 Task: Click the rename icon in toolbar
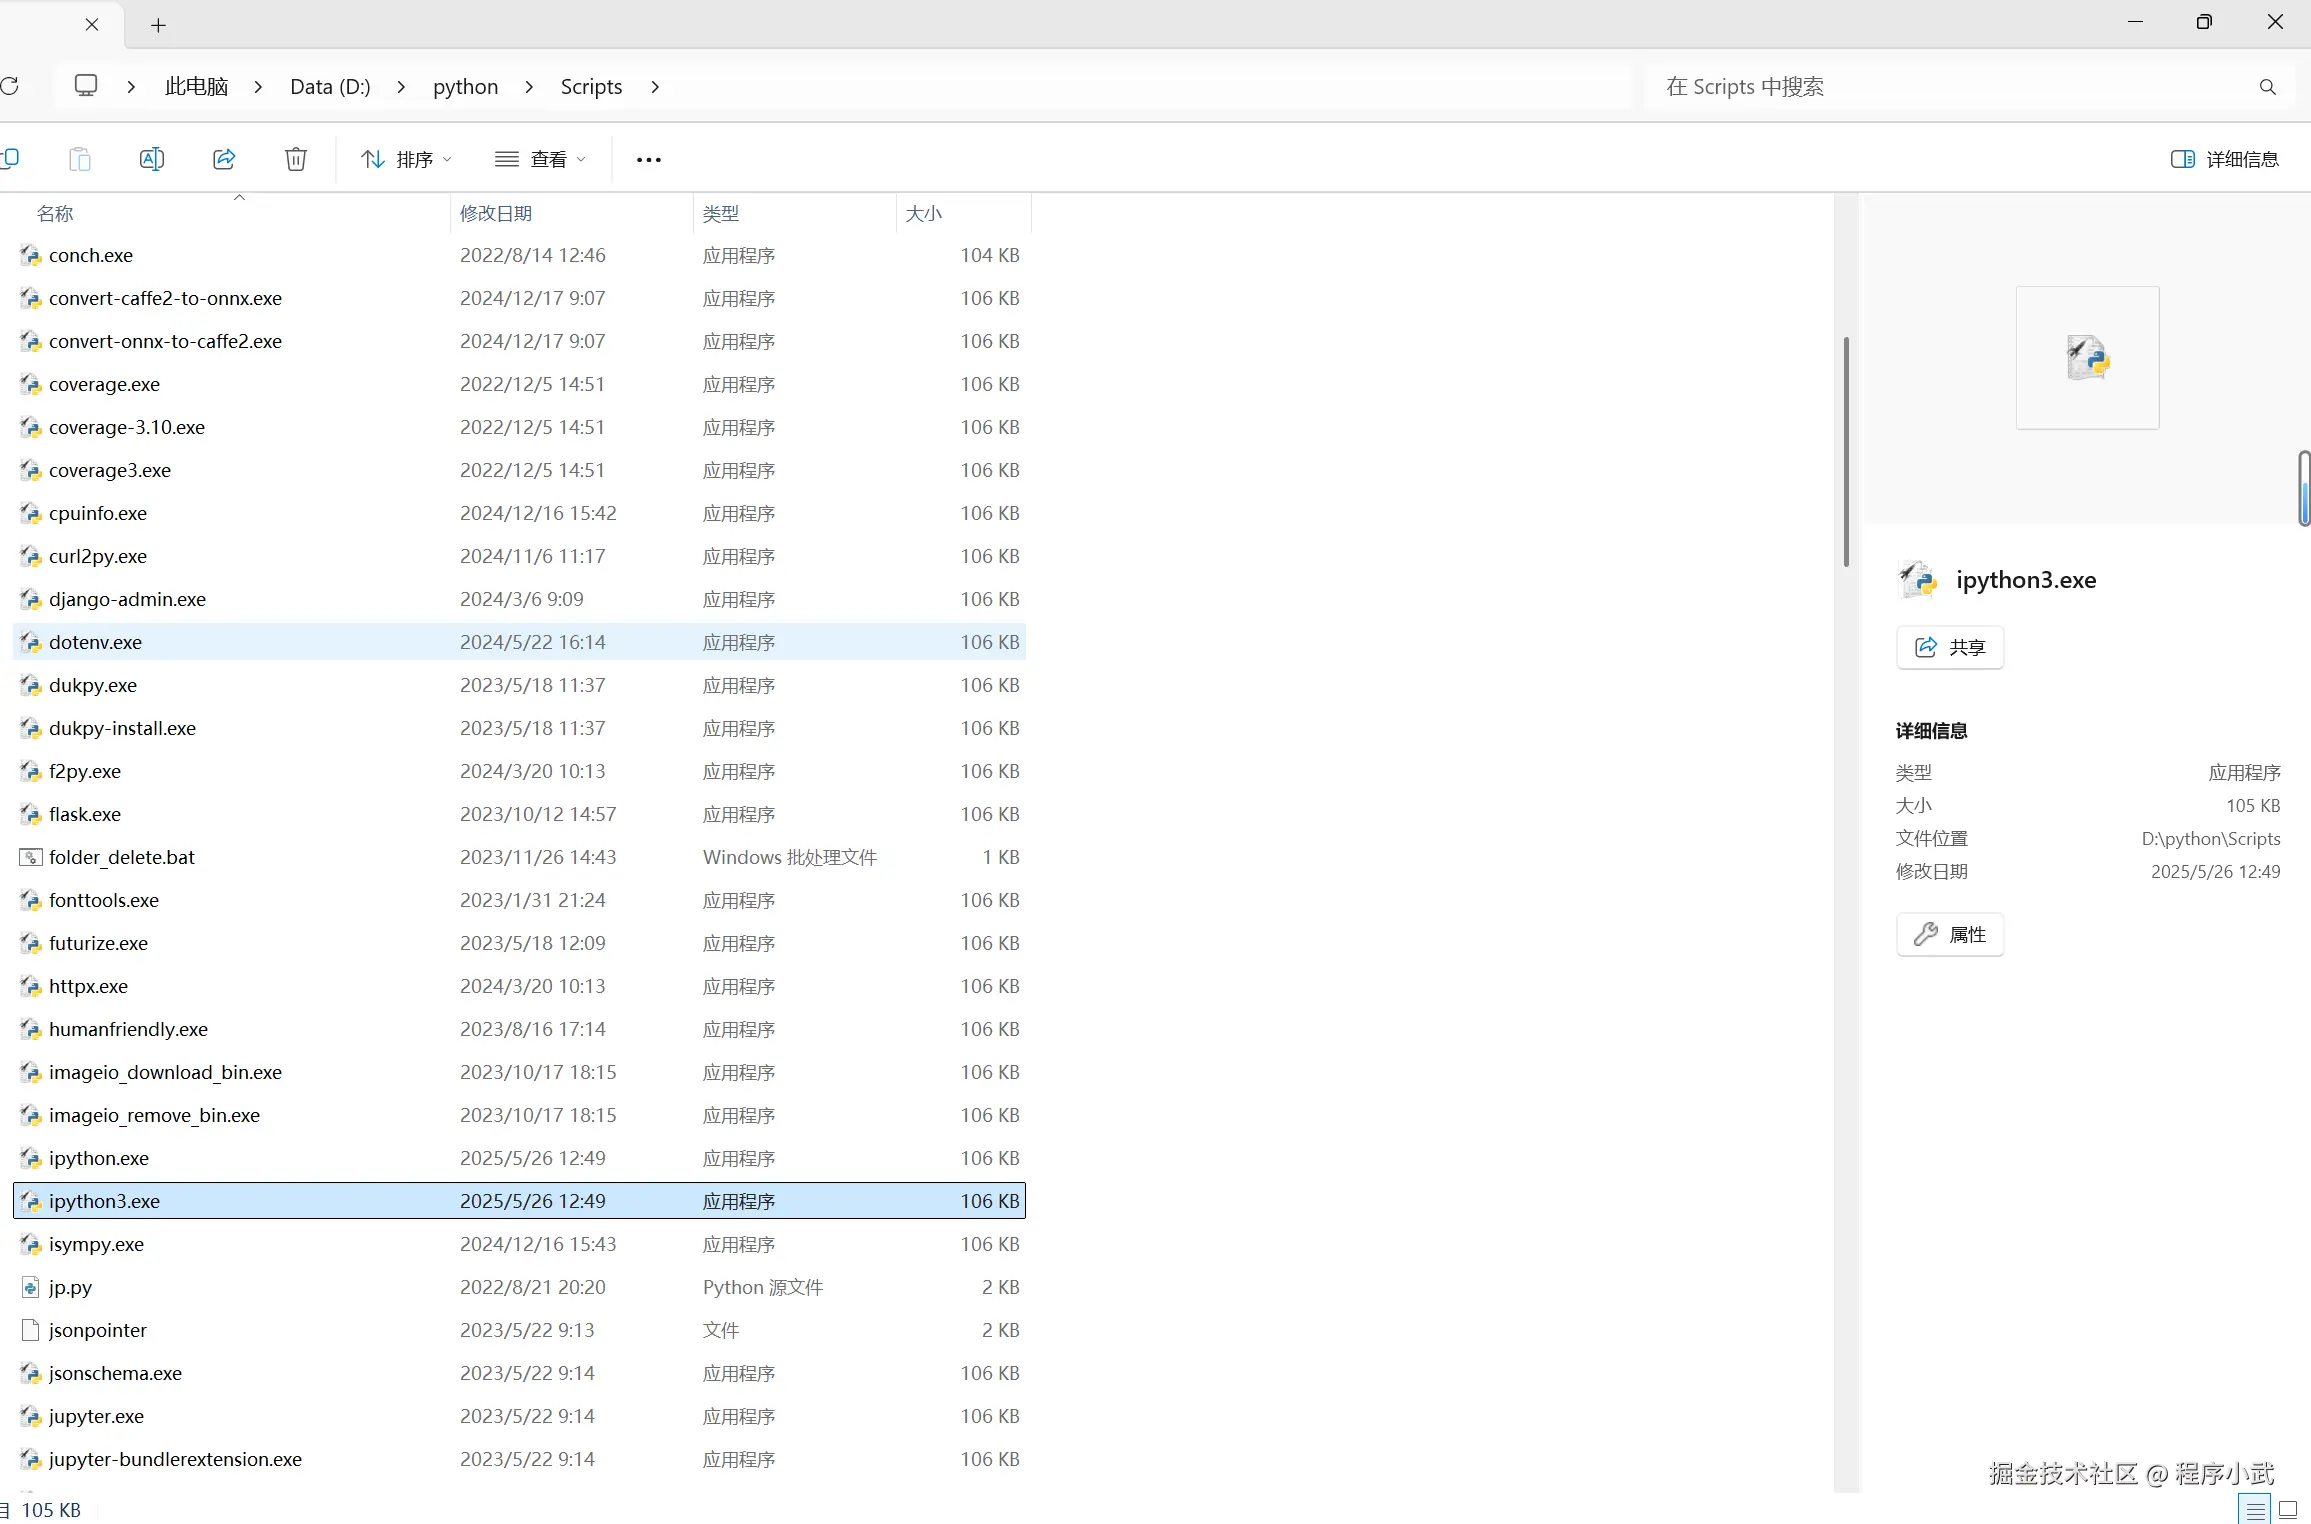click(152, 159)
